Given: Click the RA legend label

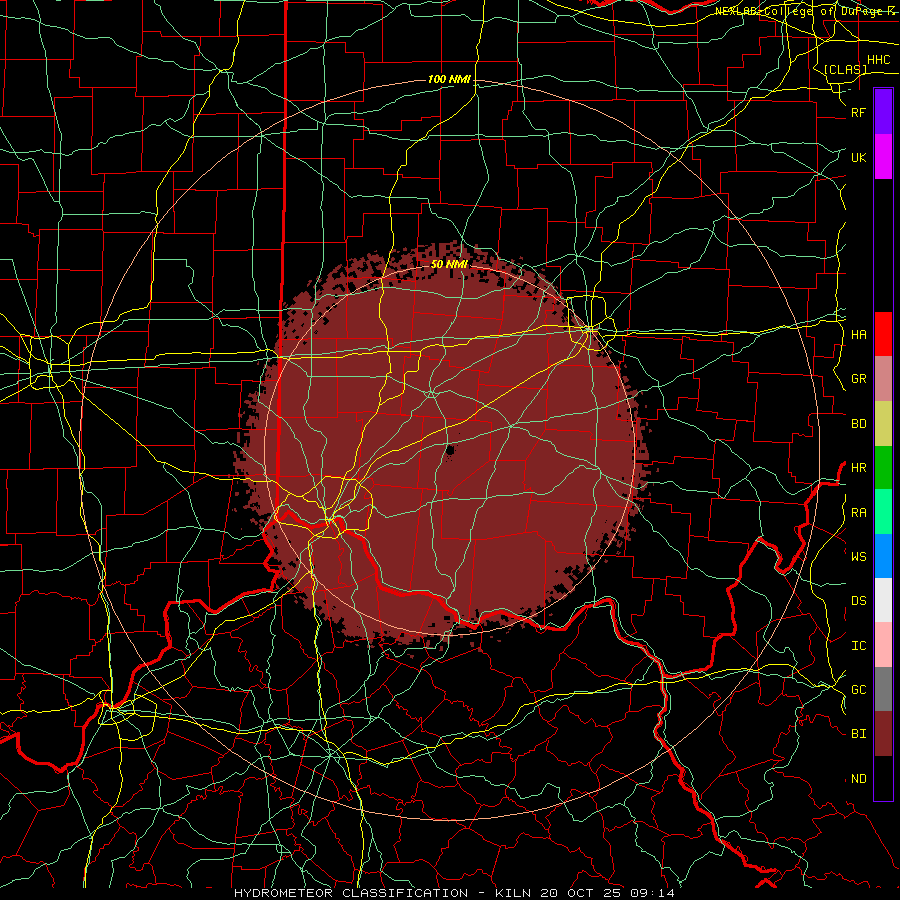Looking at the screenshot, I should (x=859, y=513).
